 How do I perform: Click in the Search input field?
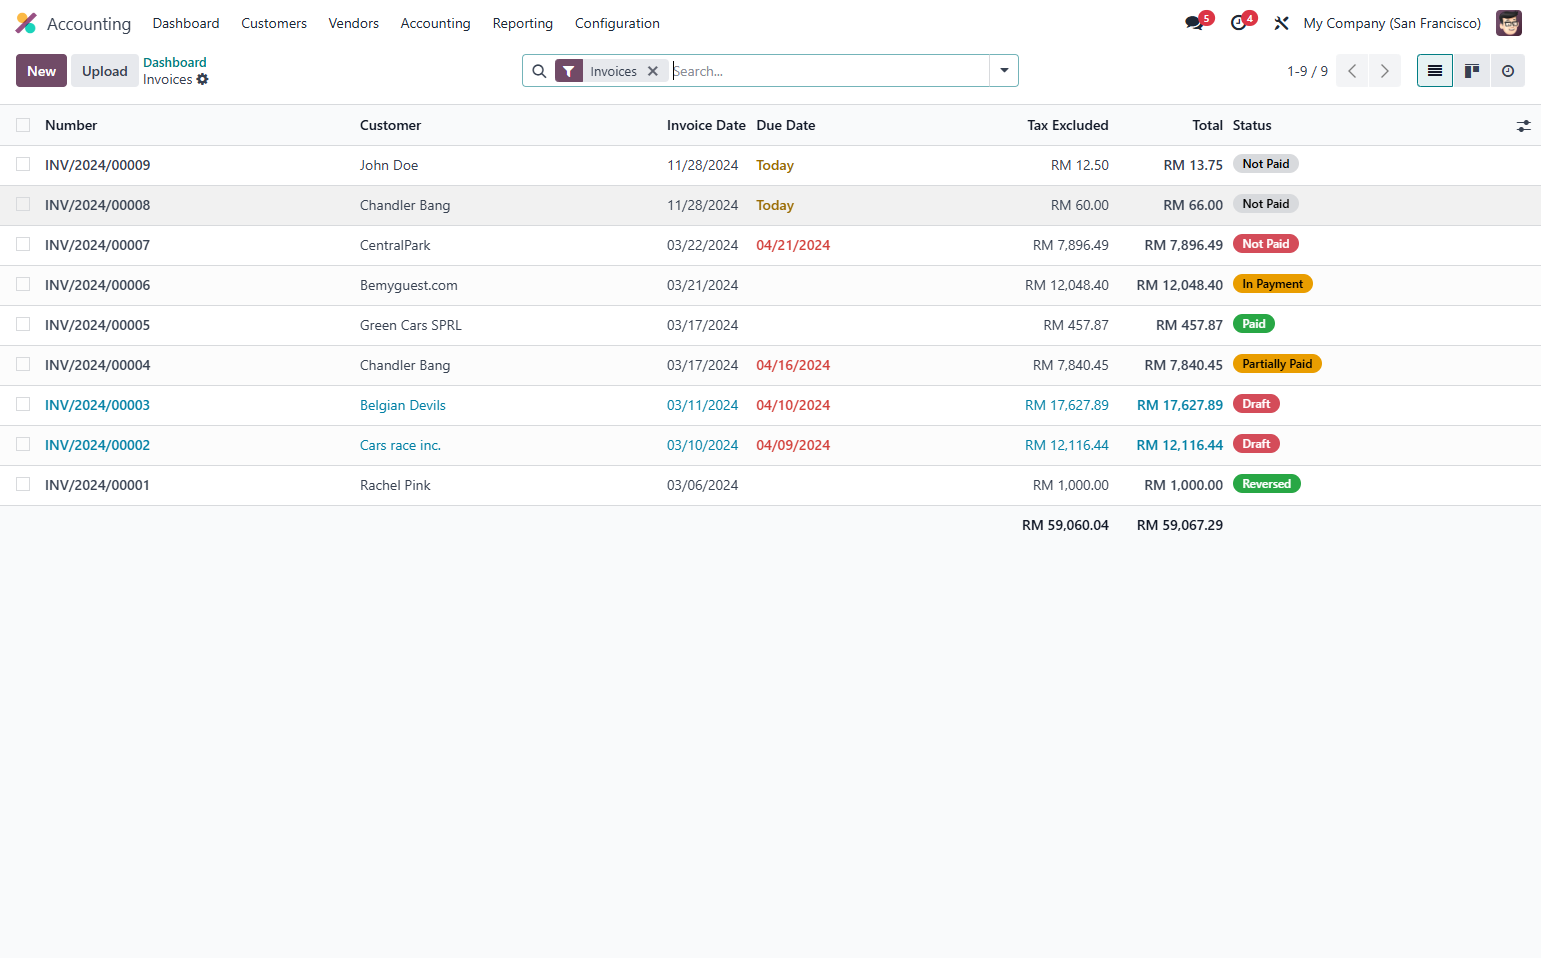pos(829,71)
